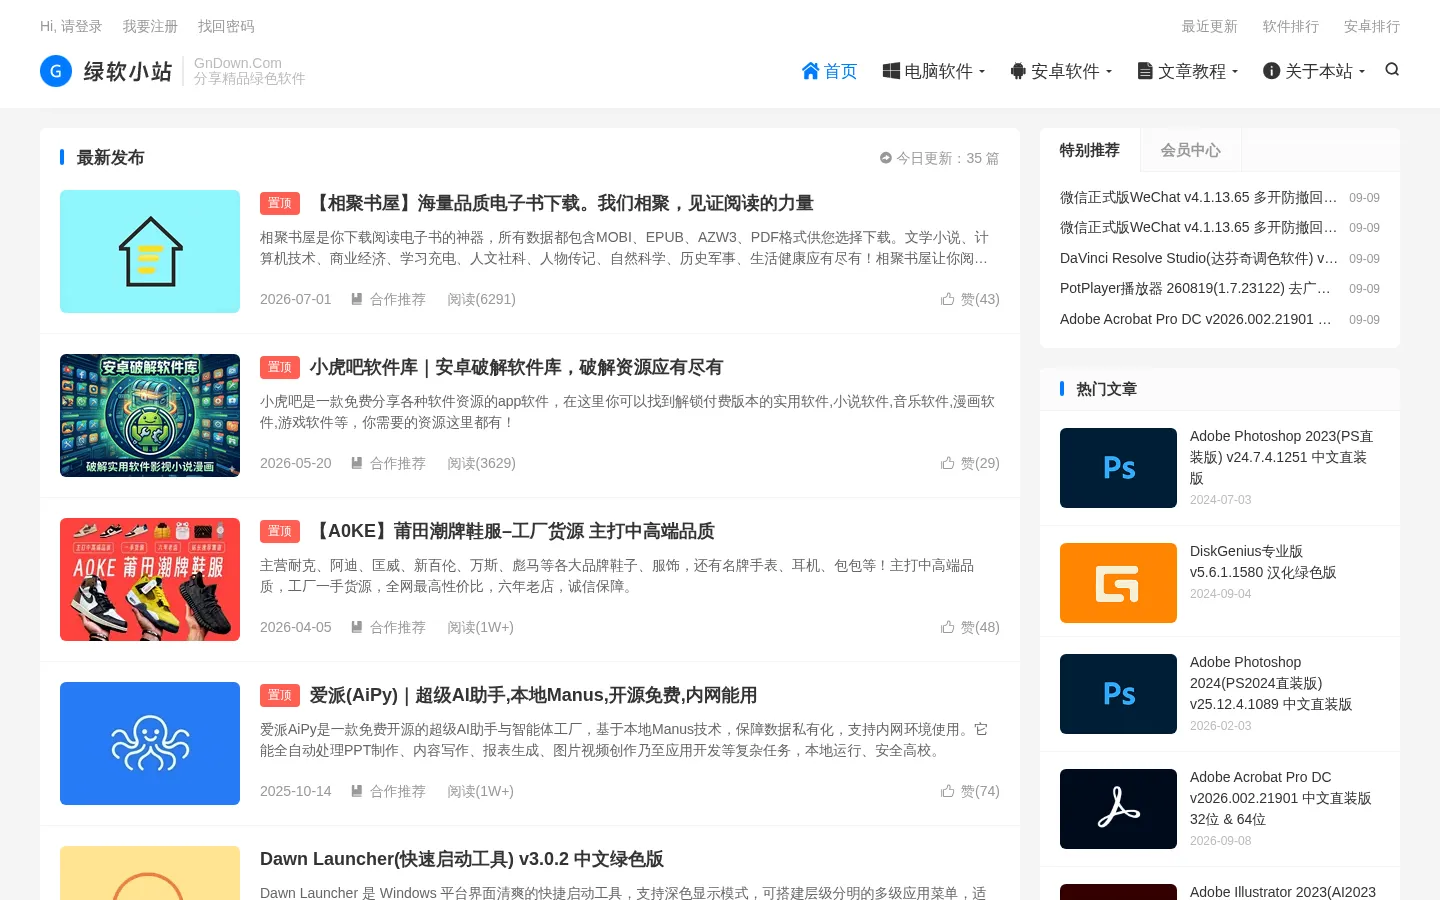1440x900 pixels.
Task: Click the 请登录 login link
Action: click(81, 26)
